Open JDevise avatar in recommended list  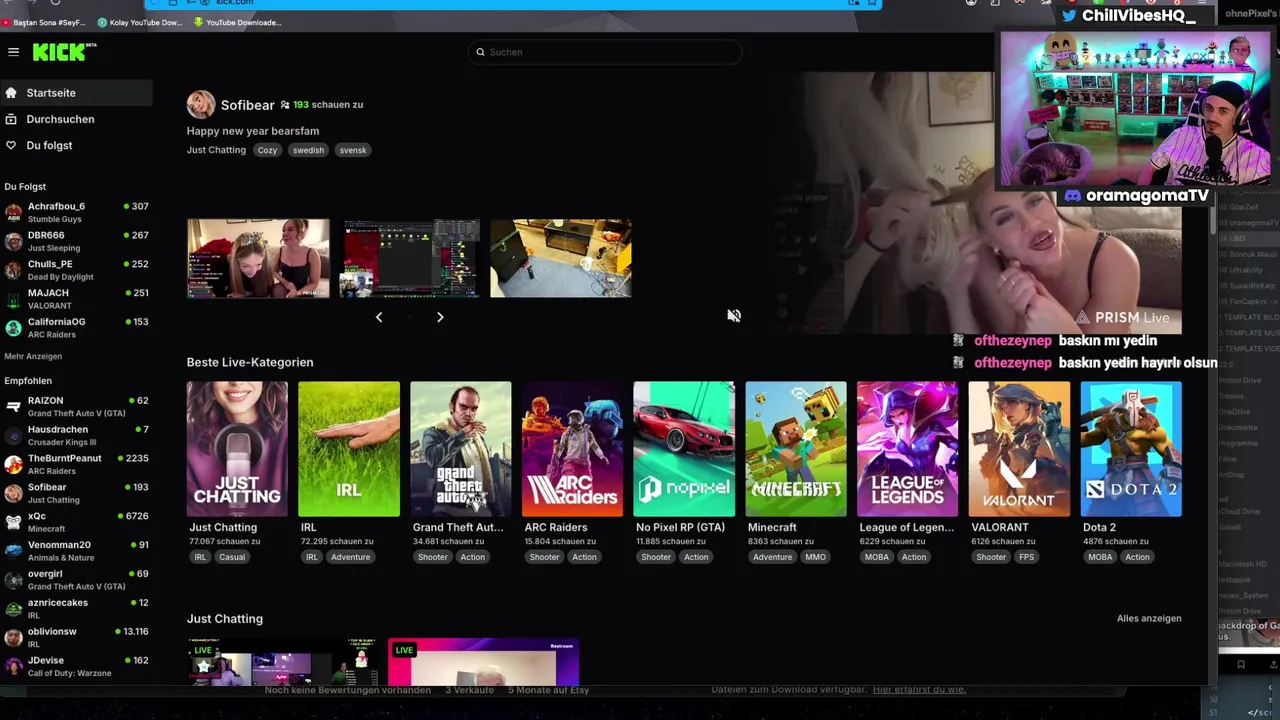pyautogui.click(x=13, y=666)
